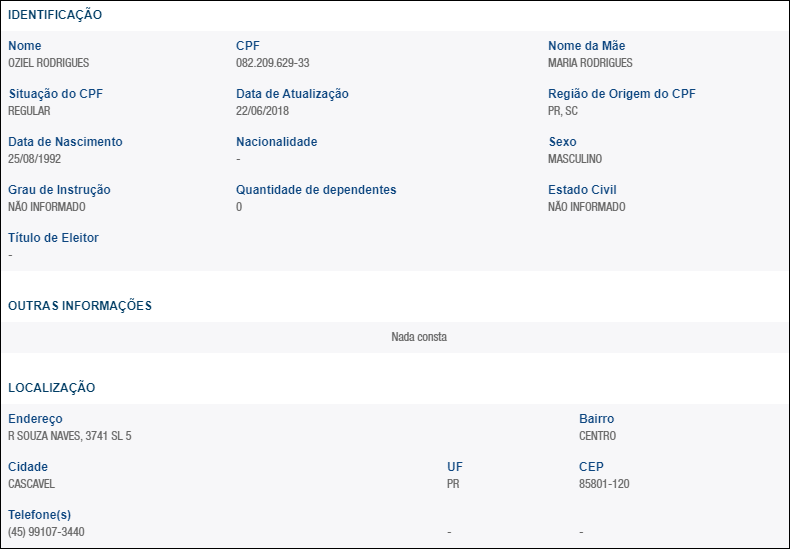Screen dimensions: 790x549
Task: Click the Nacionalidade label
Action: coord(276,142)
